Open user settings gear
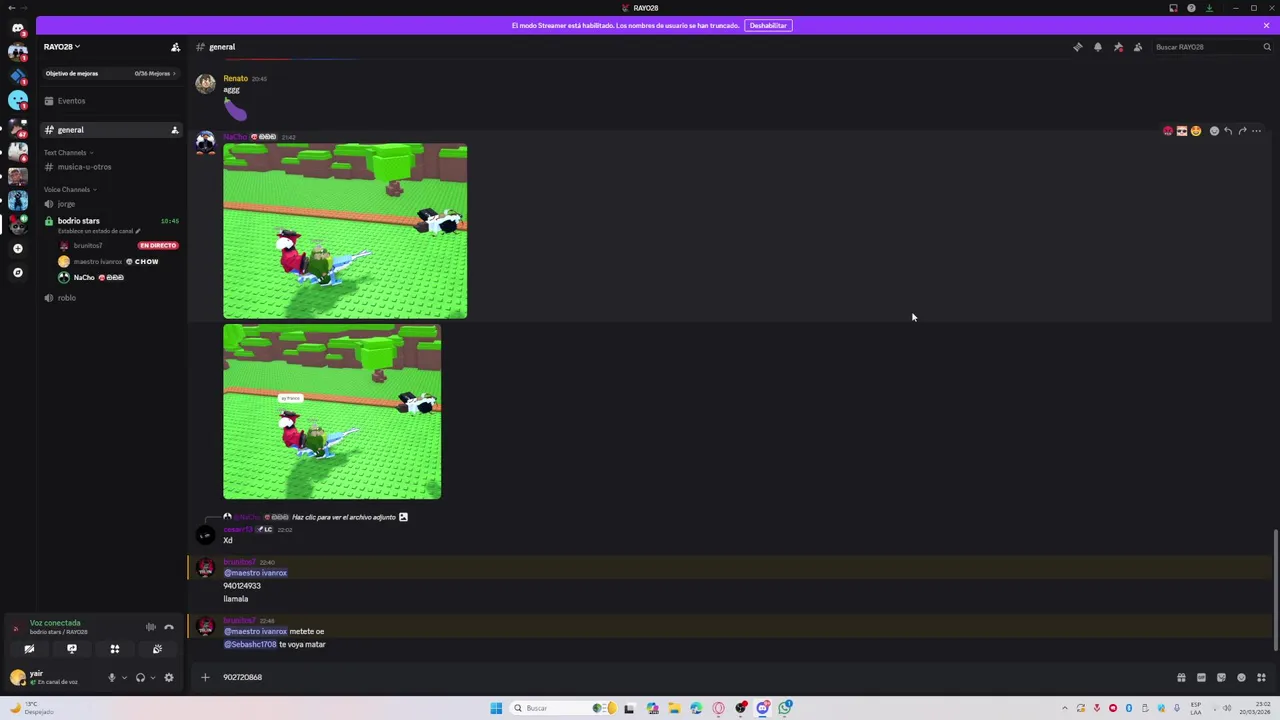 [x=168, y=677]
